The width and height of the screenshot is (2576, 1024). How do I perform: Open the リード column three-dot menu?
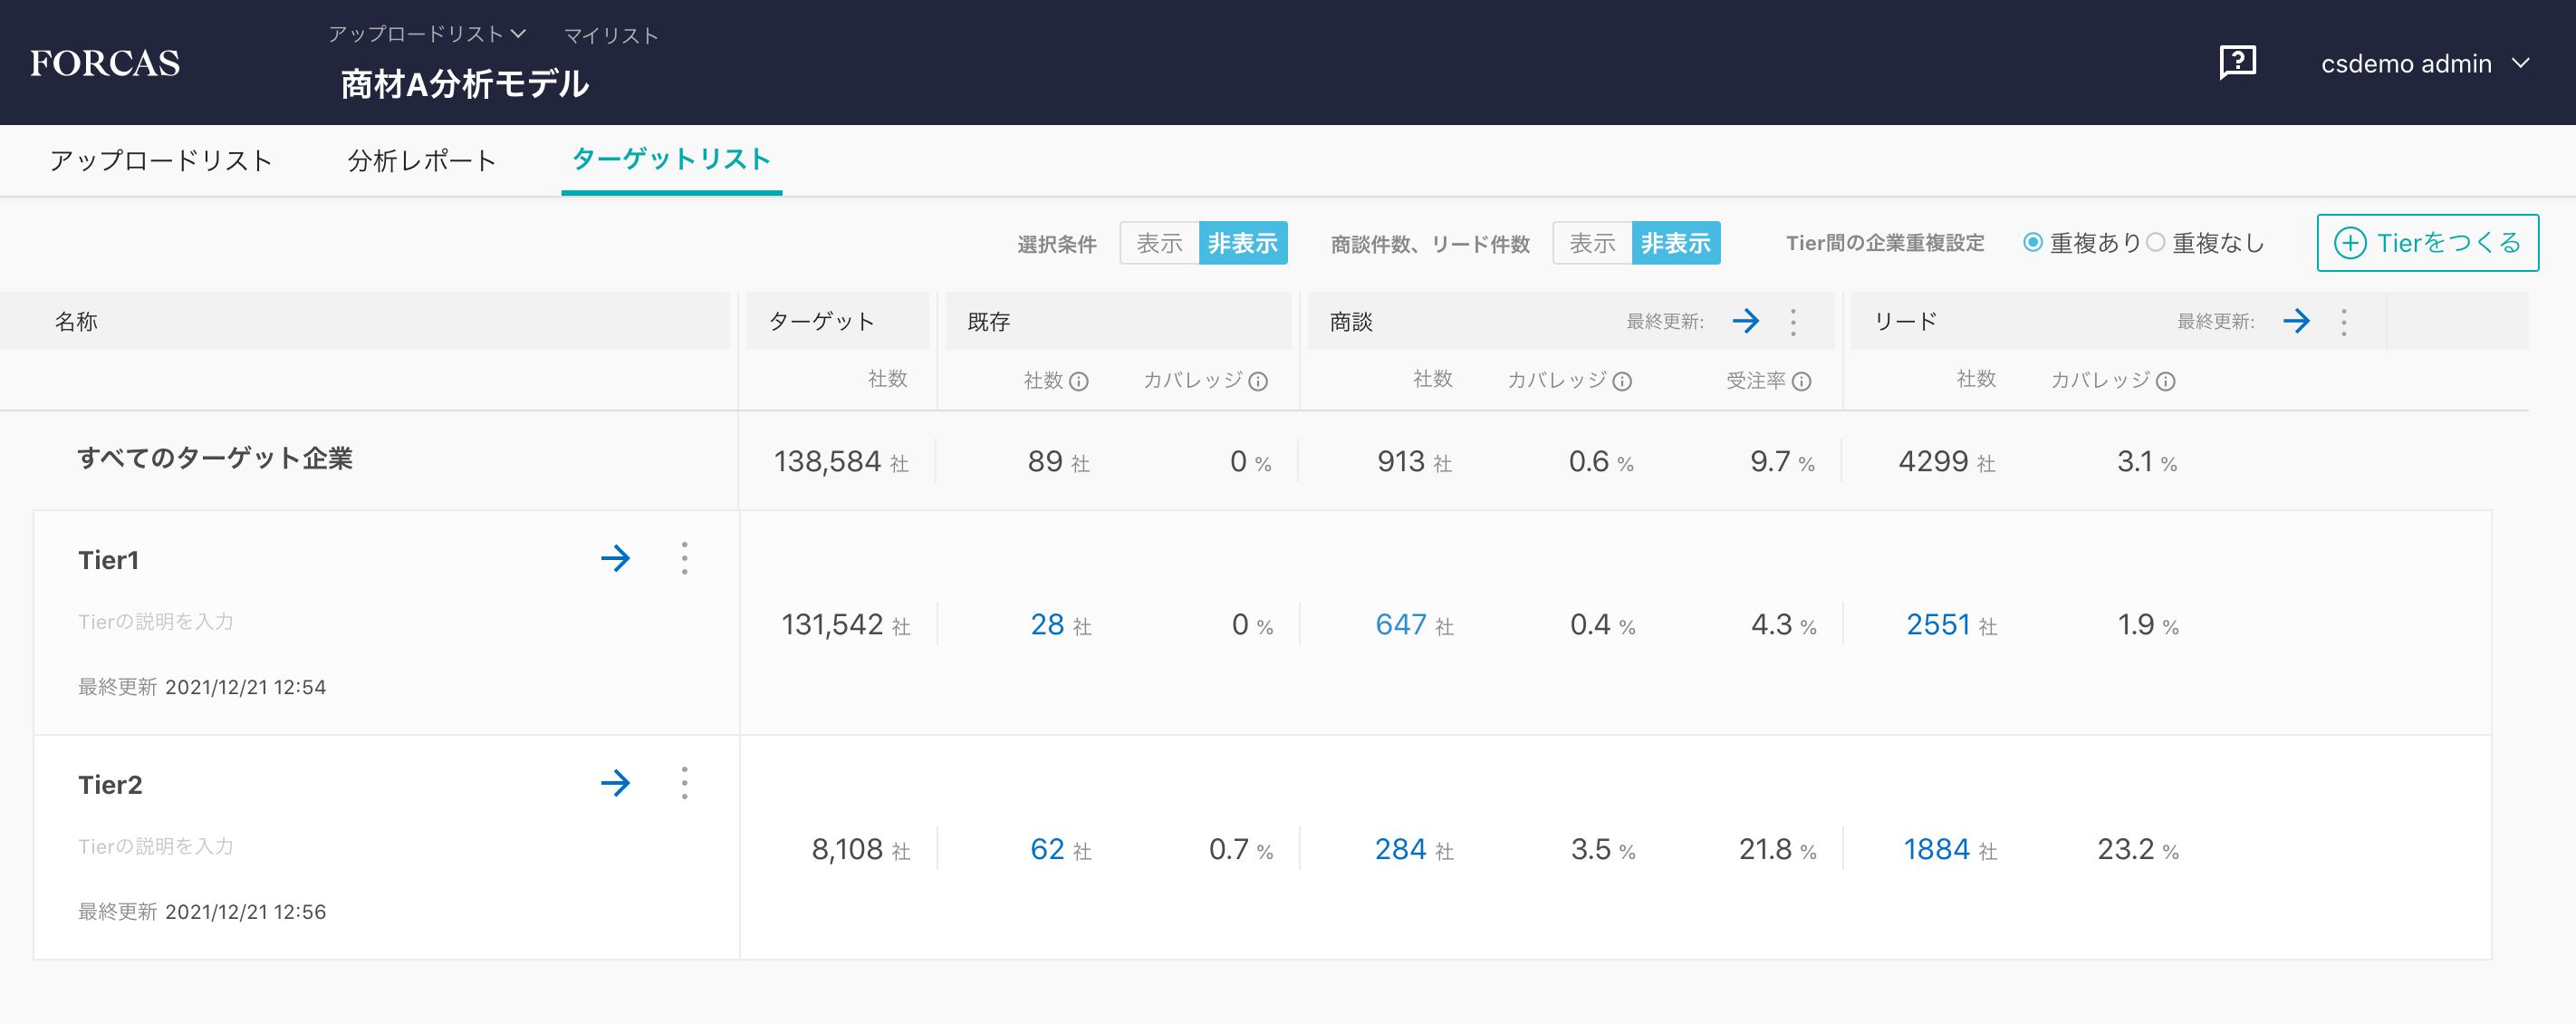point(2344,321)
